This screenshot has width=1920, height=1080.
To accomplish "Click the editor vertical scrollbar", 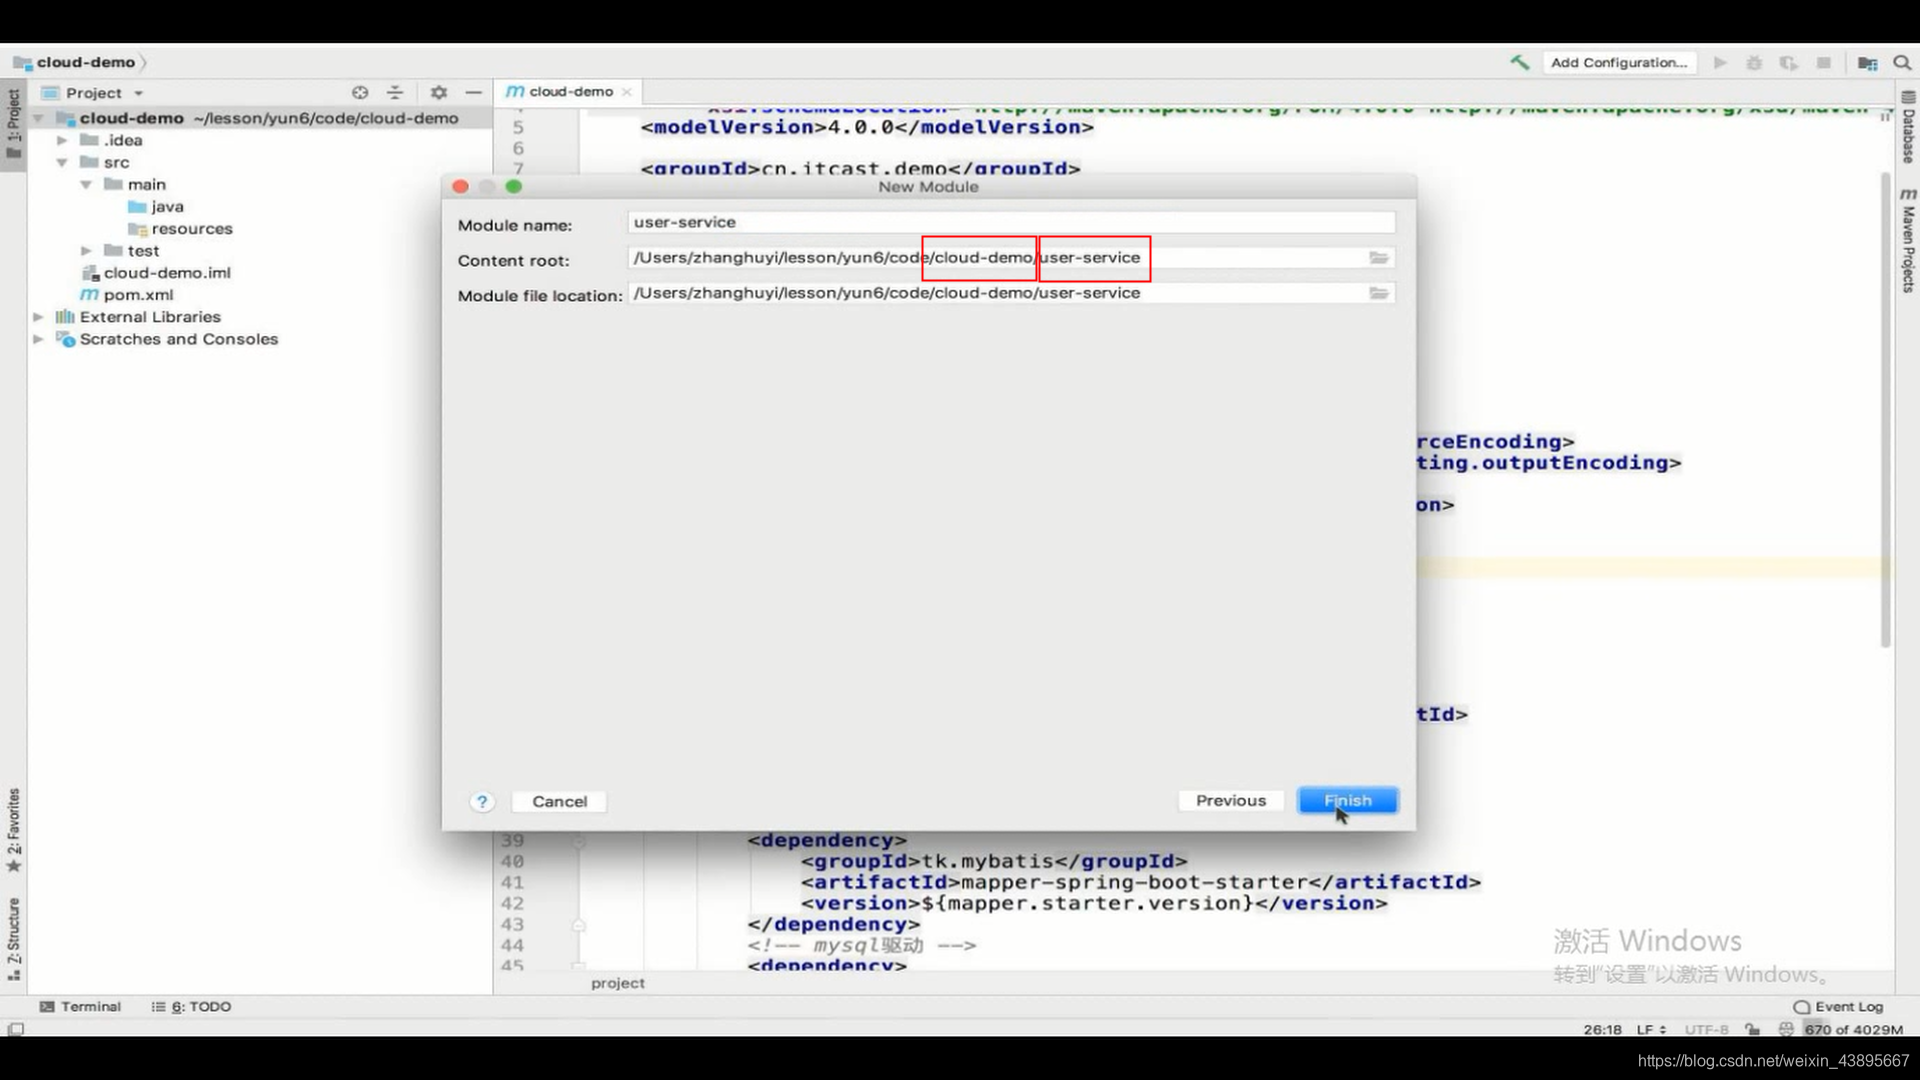I will click(x=1885, y=410).
